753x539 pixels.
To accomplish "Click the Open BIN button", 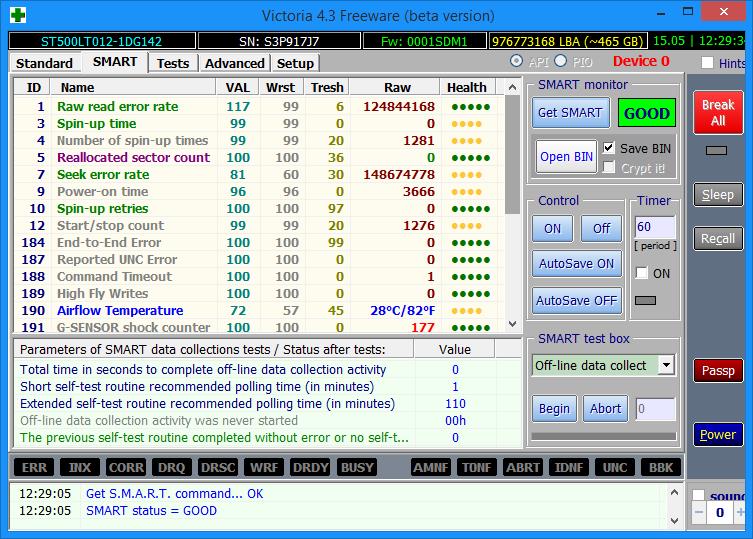I will [x=566, y=157].
